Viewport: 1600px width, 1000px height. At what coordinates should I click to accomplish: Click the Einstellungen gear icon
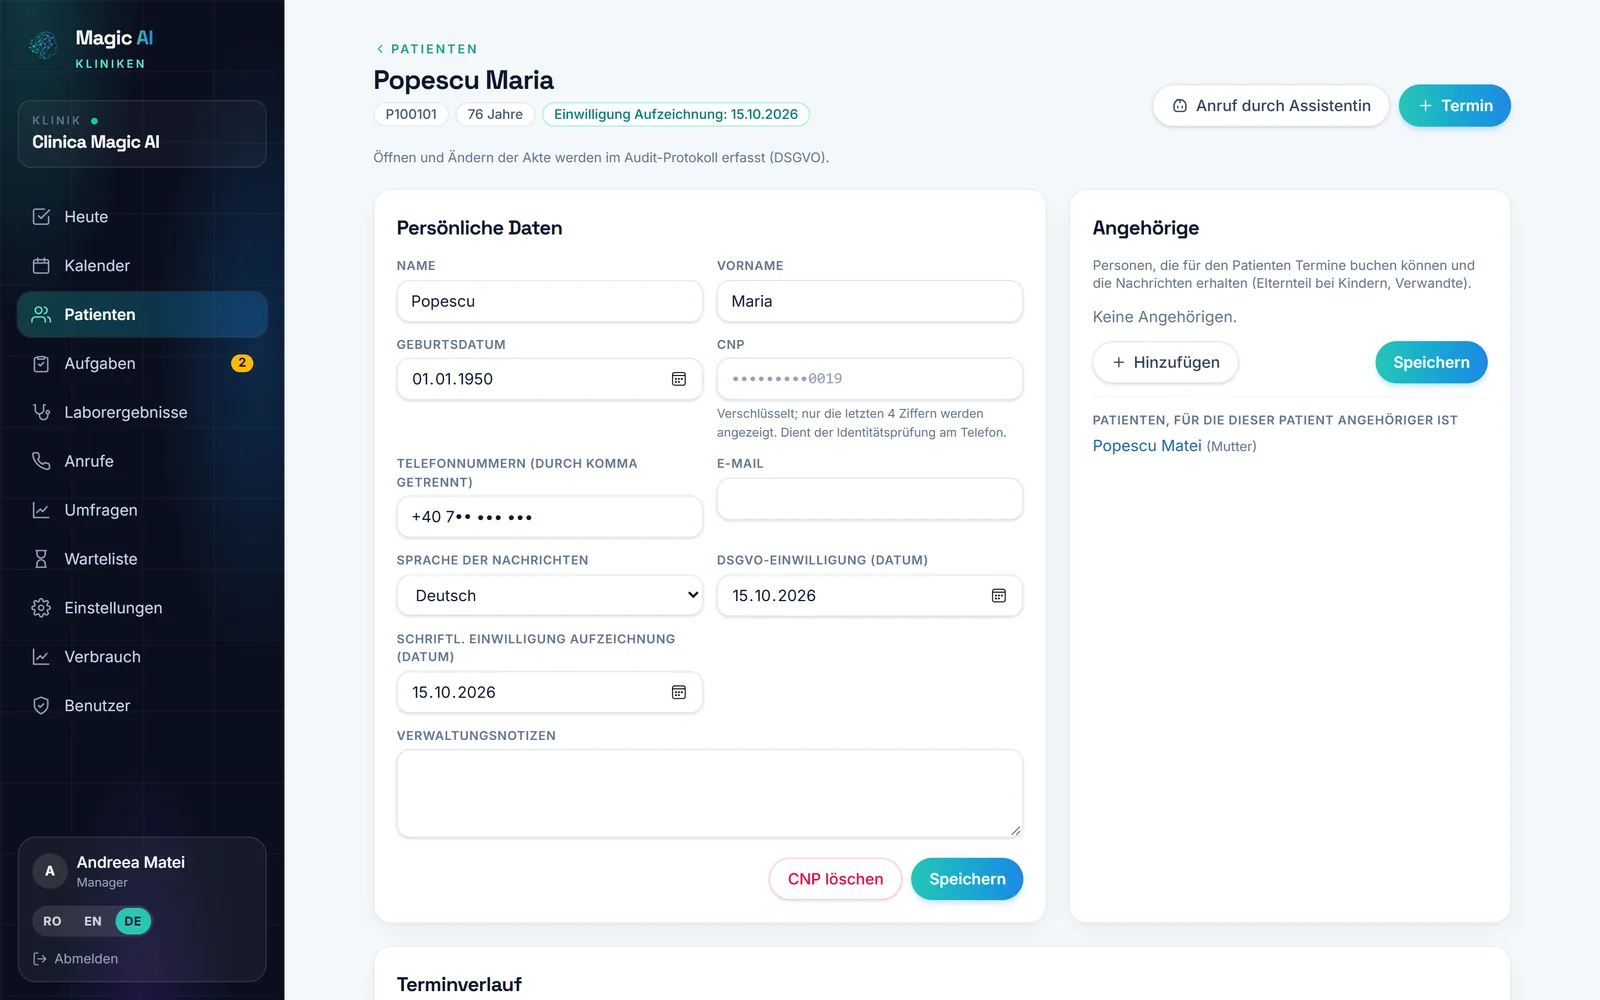pos(41,608)
